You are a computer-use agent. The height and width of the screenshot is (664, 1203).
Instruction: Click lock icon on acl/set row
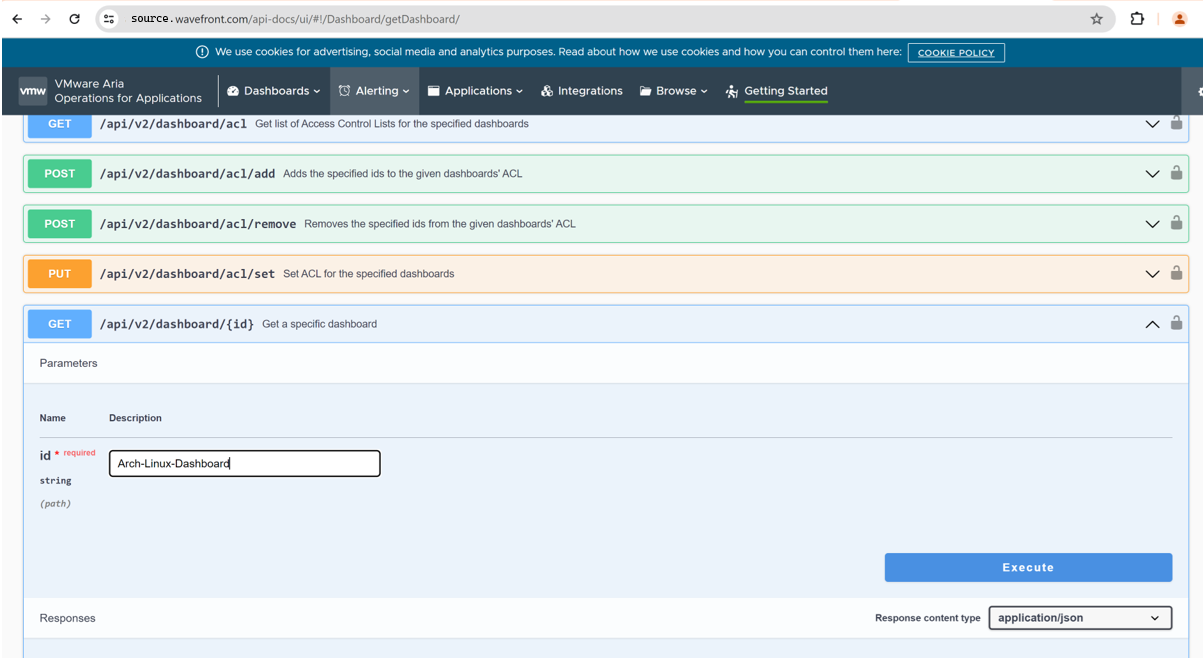[x=1176, y=273]
